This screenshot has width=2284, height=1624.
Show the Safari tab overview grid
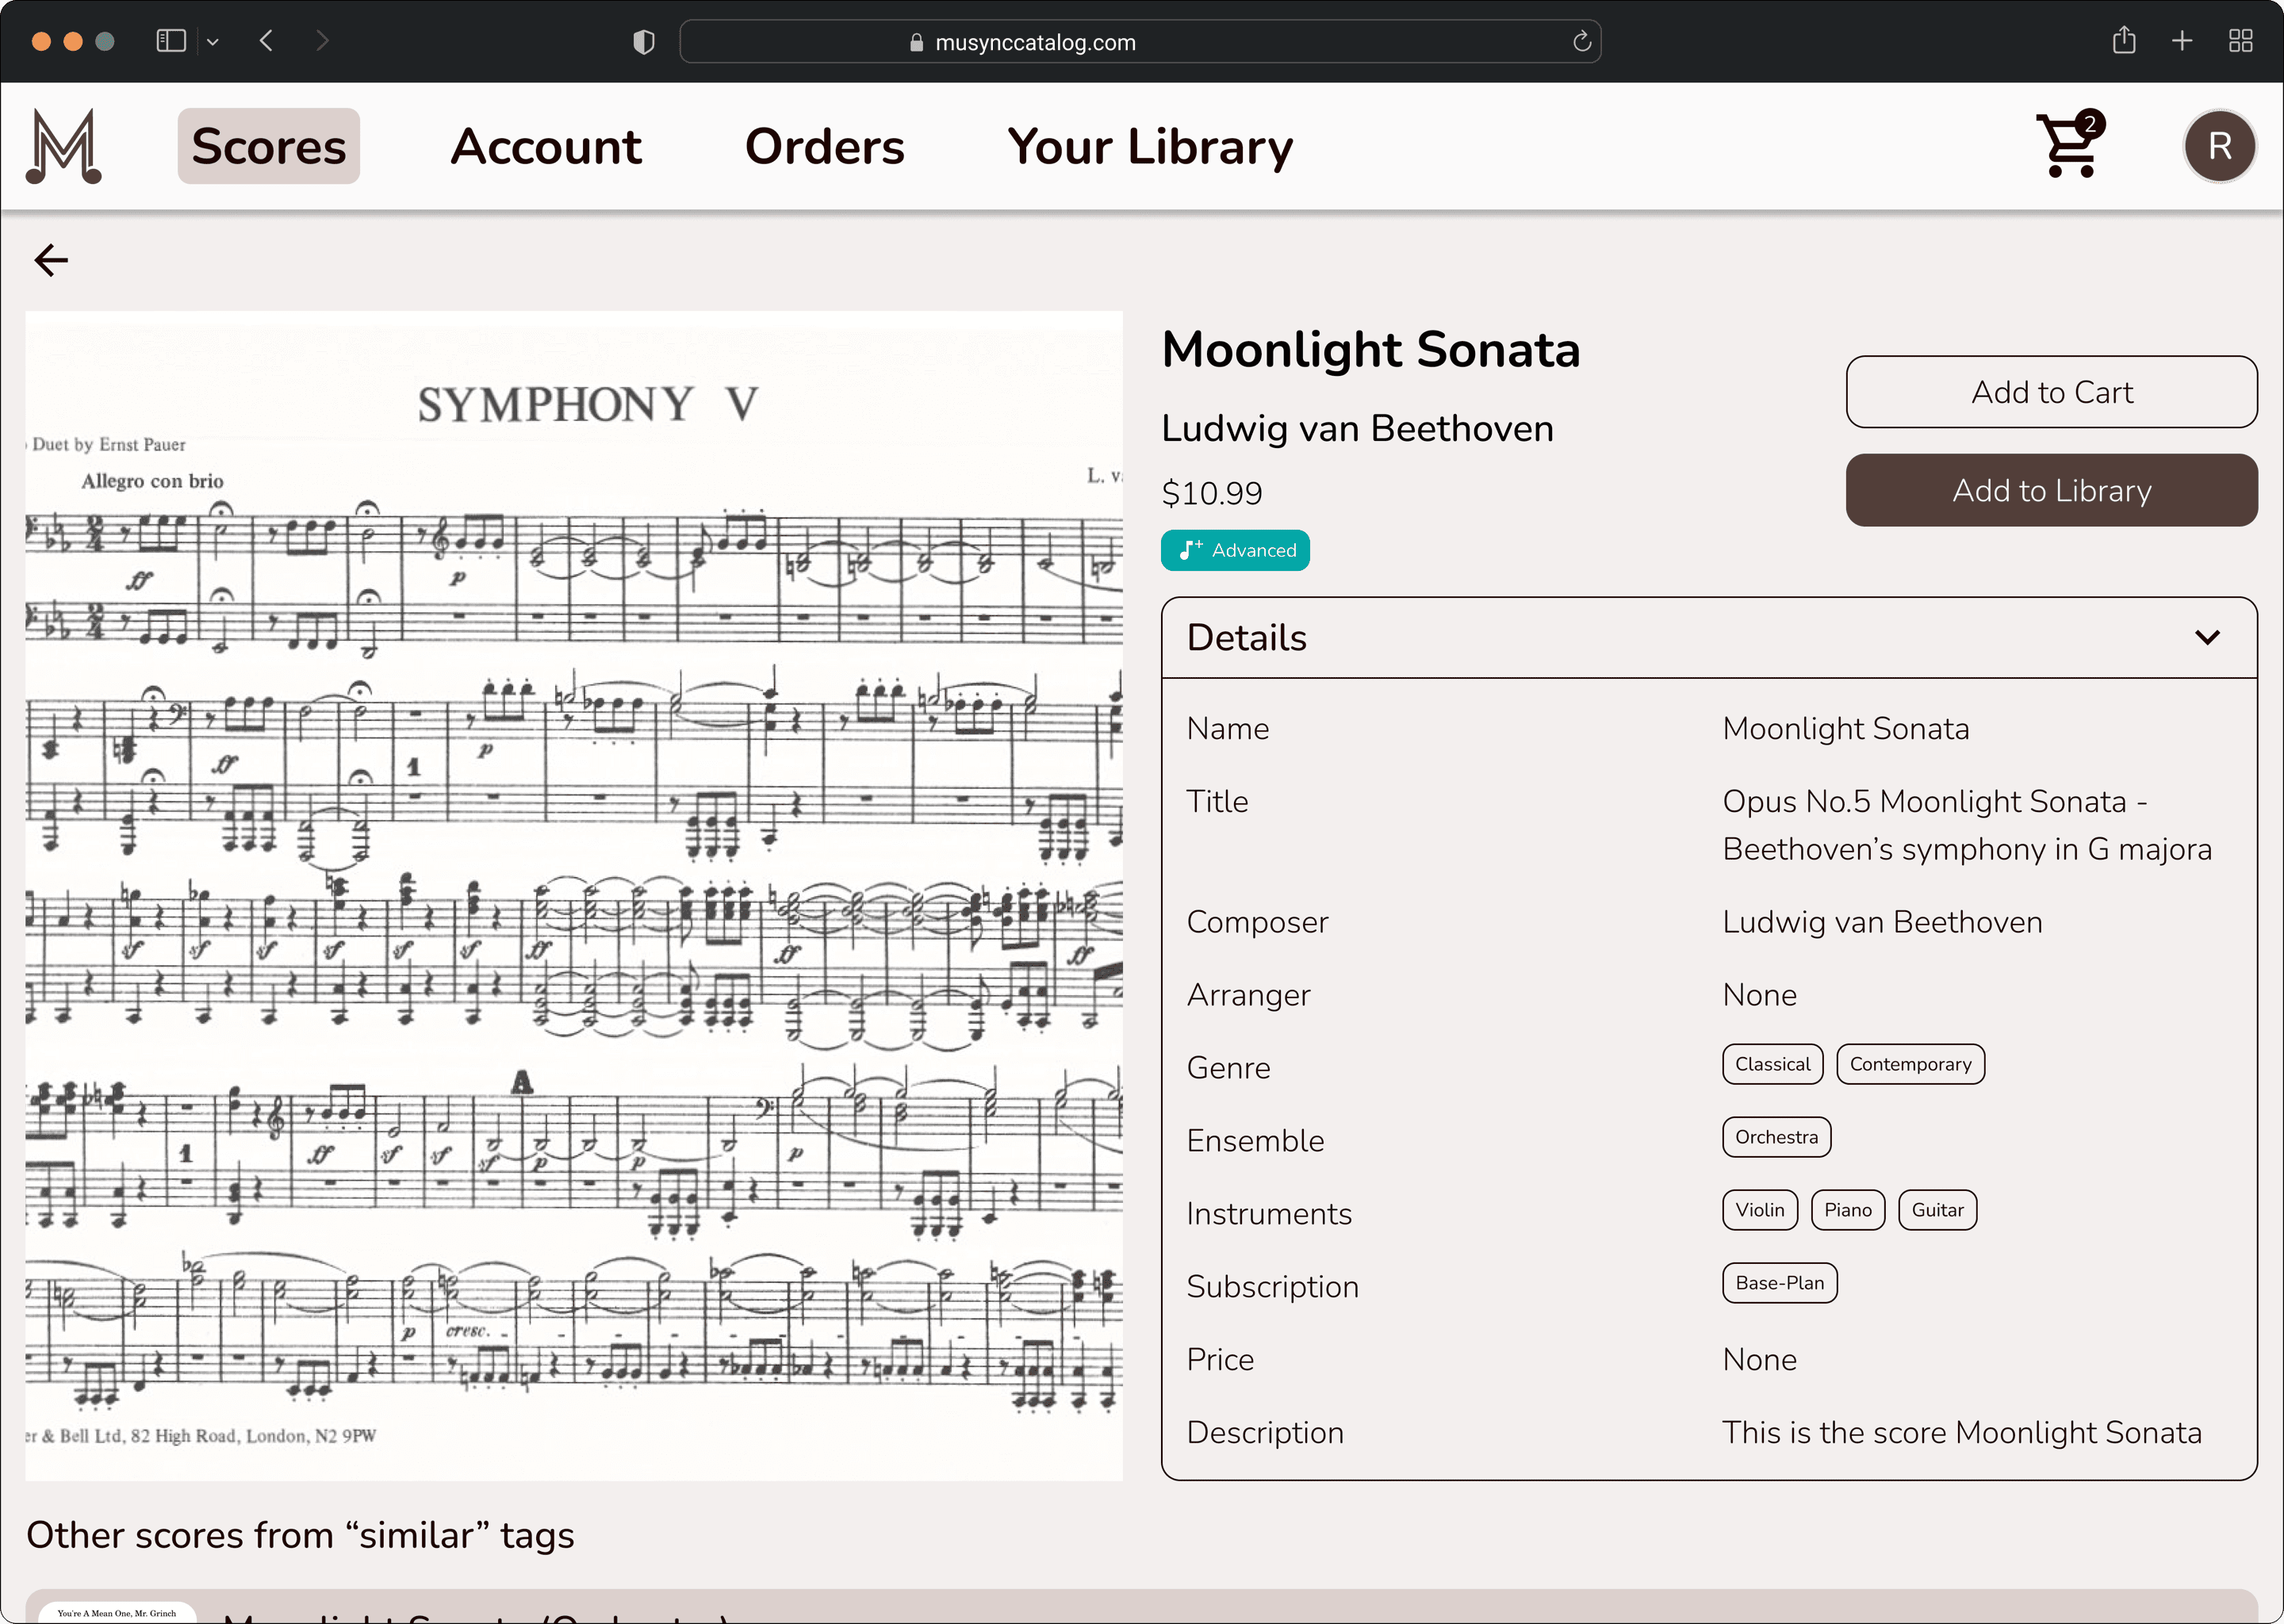pyautogui.click(x=2240, y=41)
